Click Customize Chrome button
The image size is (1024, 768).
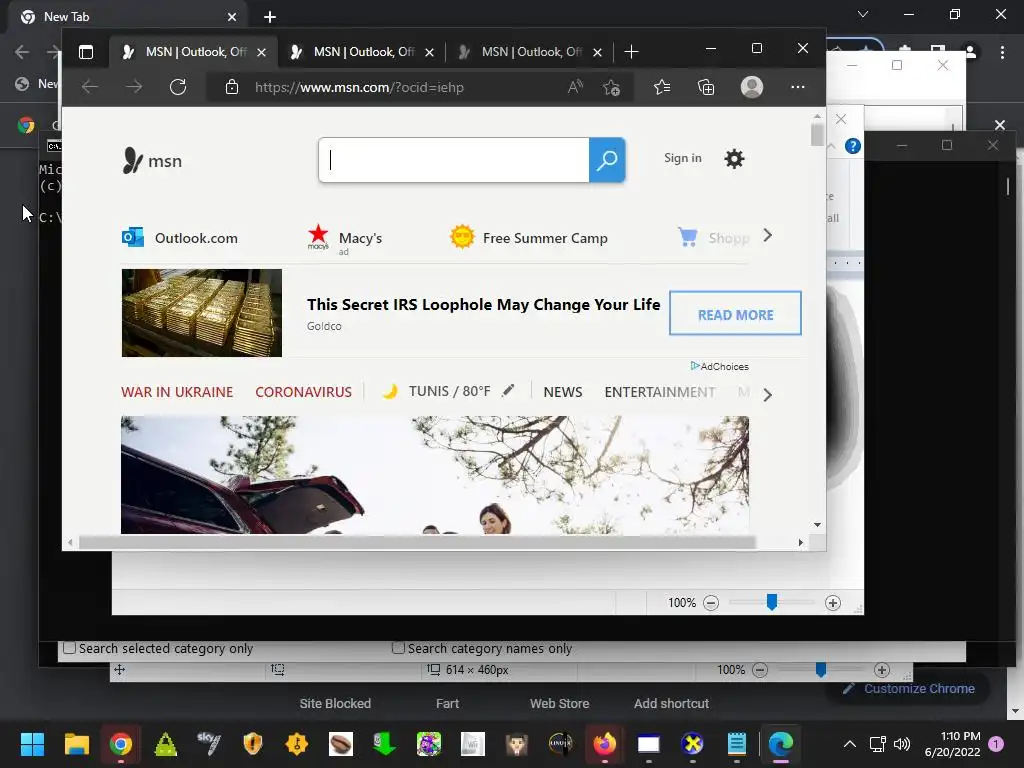coord(908,688)
